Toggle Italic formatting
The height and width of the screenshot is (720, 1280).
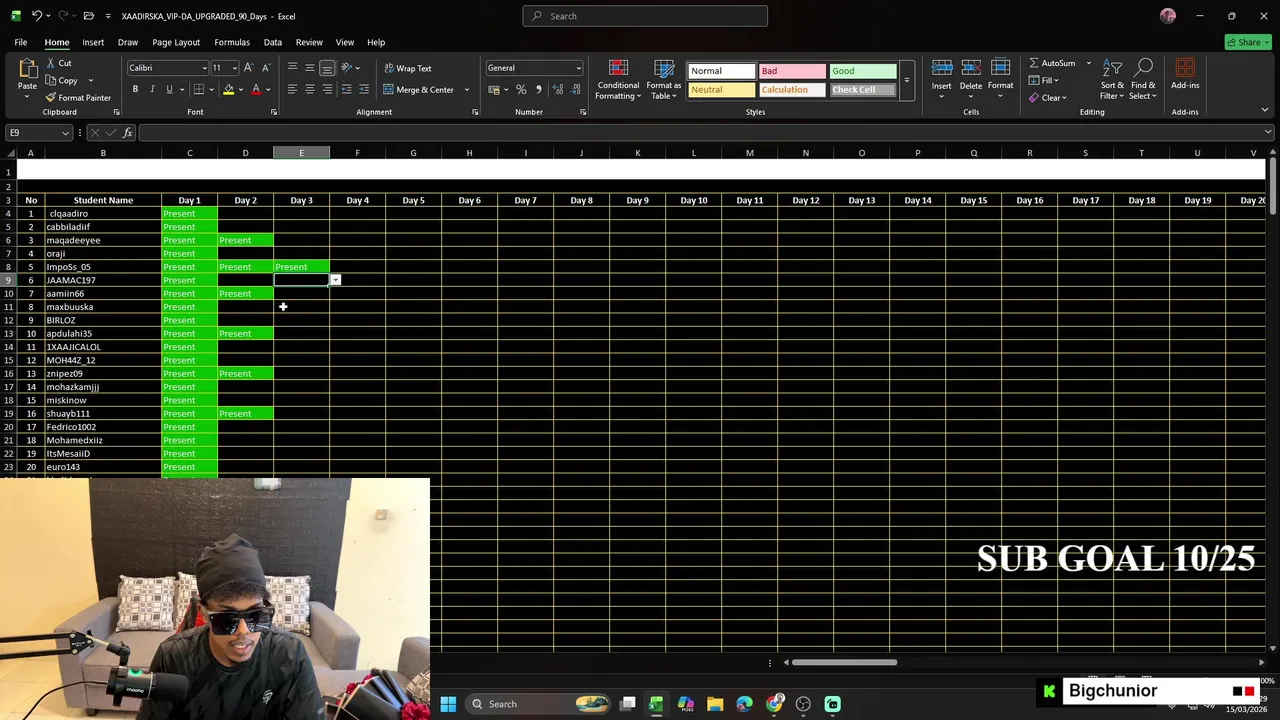[152, 89]
